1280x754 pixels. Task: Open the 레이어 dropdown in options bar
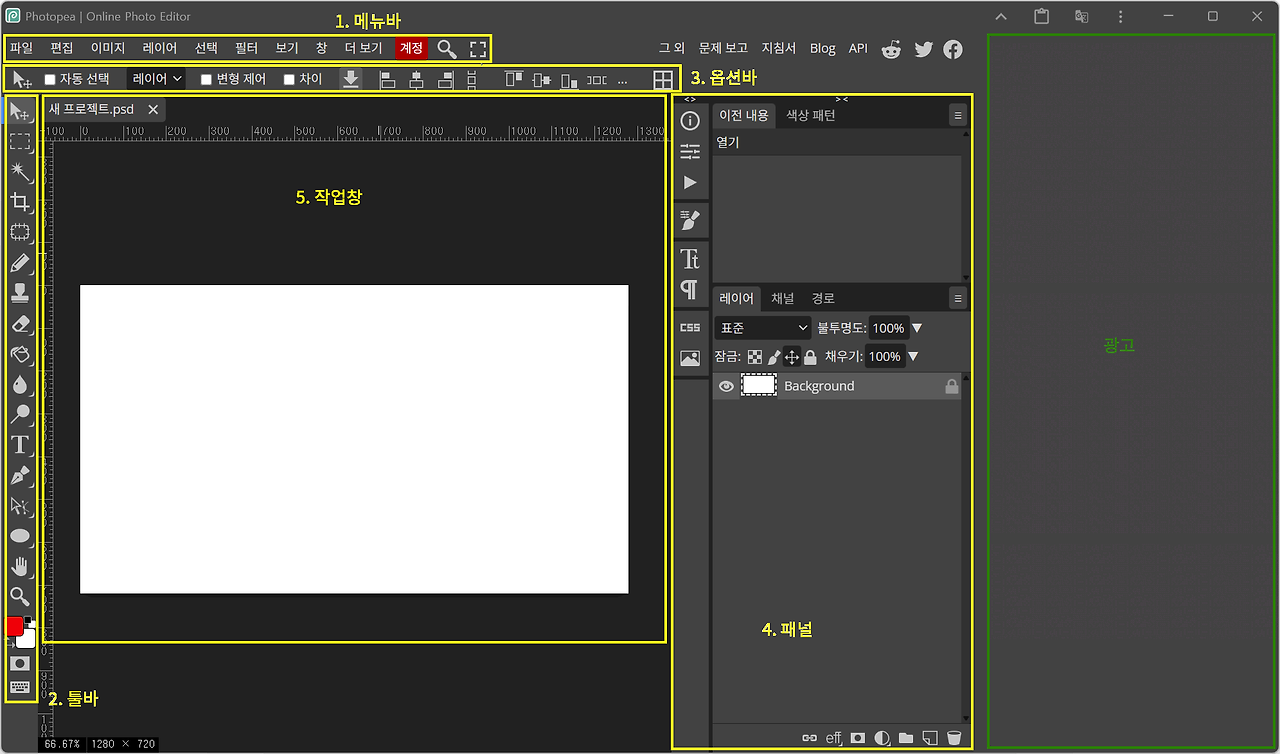click(157, 78)
